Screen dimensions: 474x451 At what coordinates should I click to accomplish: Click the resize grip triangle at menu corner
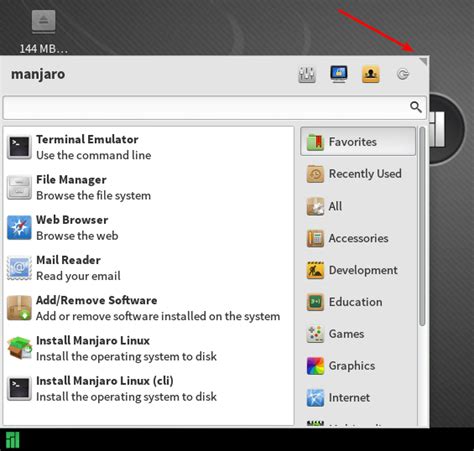(424, 61)
